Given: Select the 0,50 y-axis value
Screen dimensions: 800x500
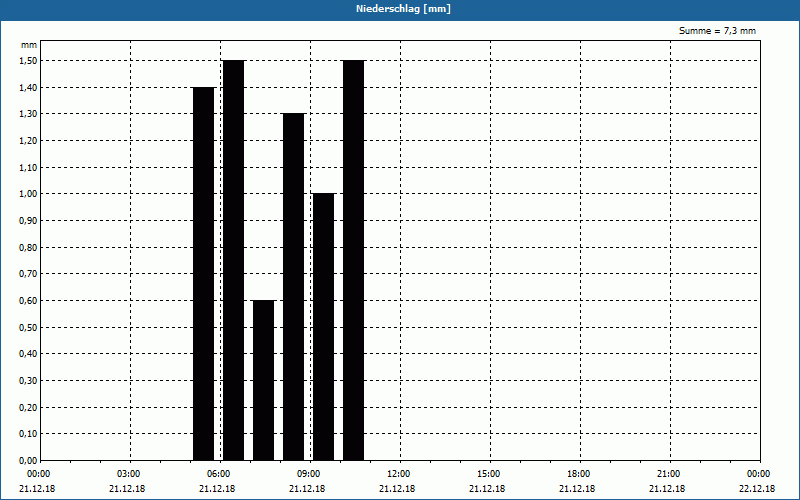Looking at the screenshot, I should pos(28,328).
